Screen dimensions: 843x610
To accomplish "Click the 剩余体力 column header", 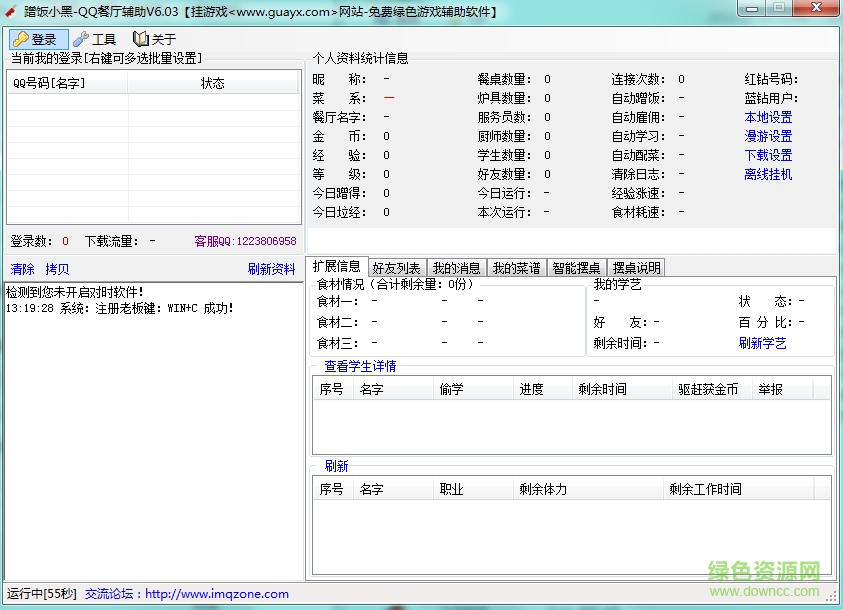I will point(543,489).
